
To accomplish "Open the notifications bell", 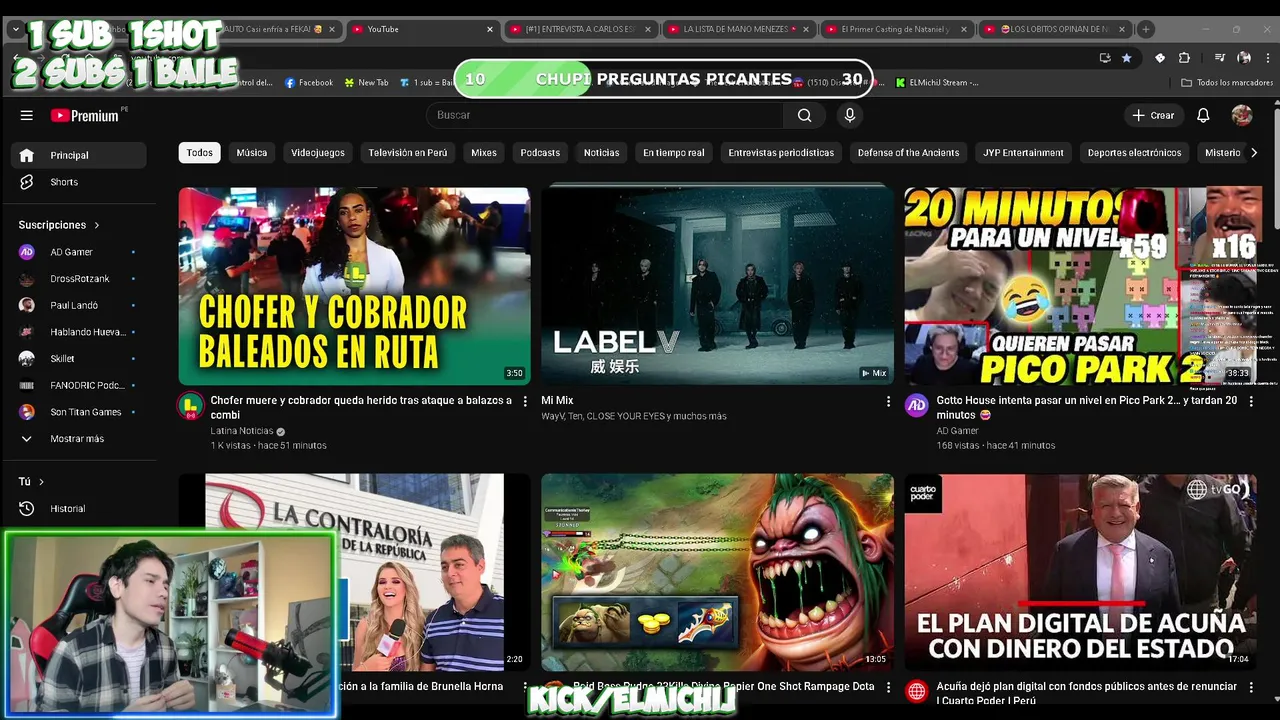I will [1203, 115].
